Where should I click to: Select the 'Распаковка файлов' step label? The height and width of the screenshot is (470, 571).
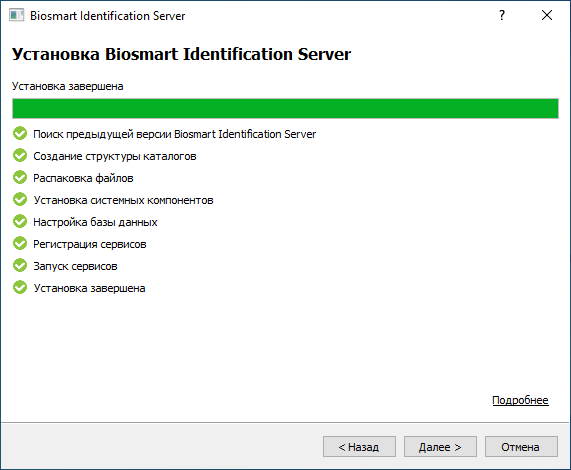pos(83,178)
